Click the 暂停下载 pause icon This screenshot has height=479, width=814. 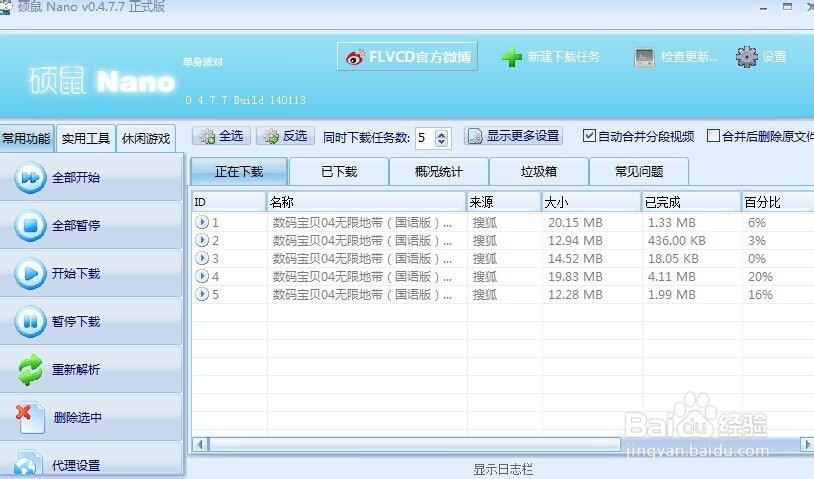[x=30, y=322]
